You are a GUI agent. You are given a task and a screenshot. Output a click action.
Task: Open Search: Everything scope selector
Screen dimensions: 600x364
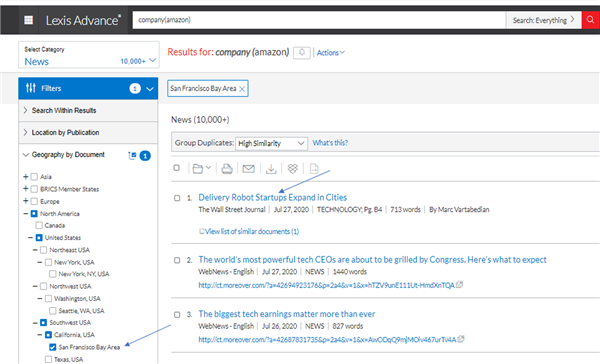543,20
